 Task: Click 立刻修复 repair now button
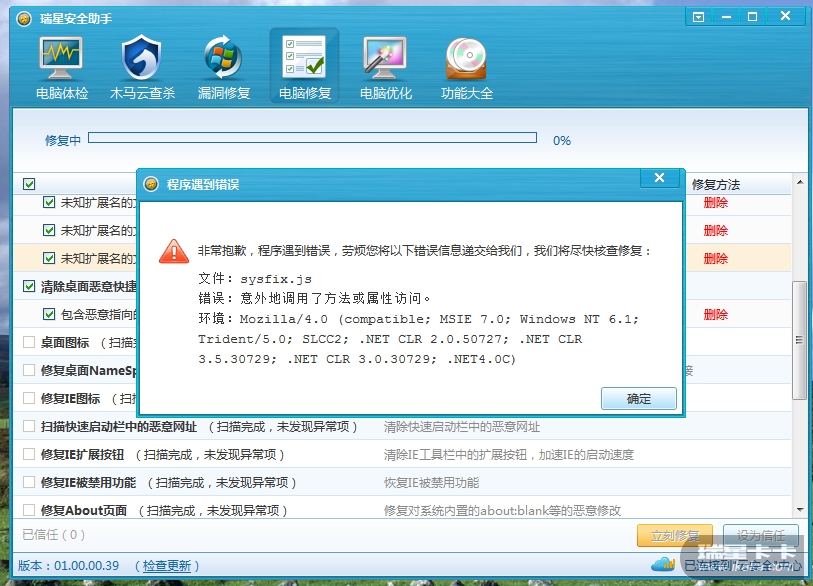[x=675, y=535]
